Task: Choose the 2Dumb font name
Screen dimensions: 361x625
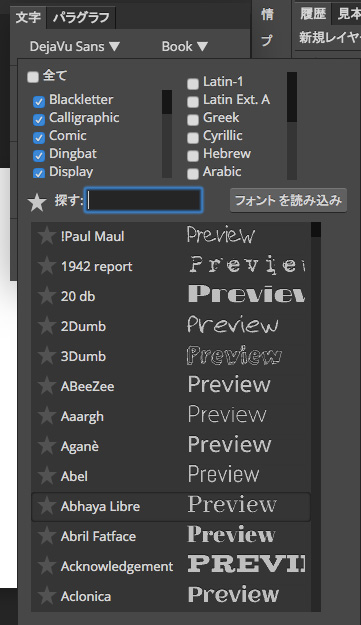Action: point(83,326)
